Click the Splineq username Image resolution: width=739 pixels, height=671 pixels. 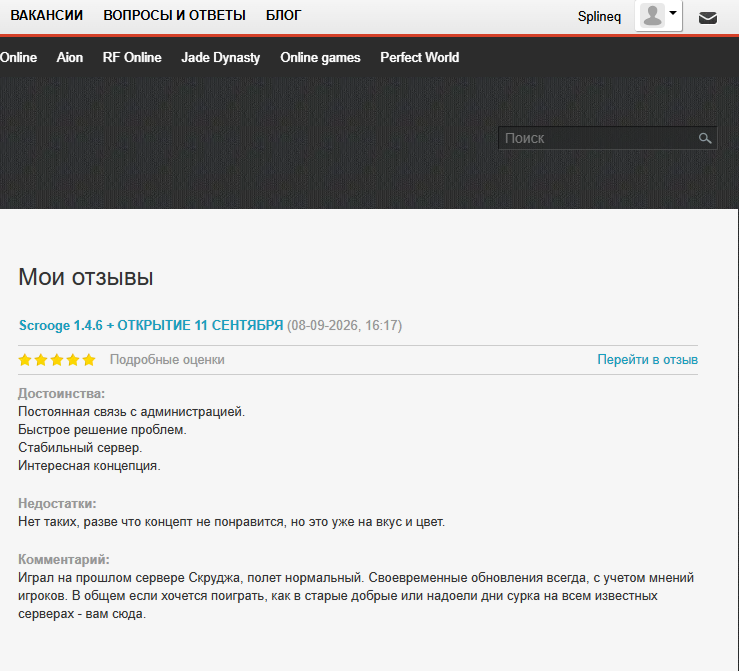pos(599,16)
